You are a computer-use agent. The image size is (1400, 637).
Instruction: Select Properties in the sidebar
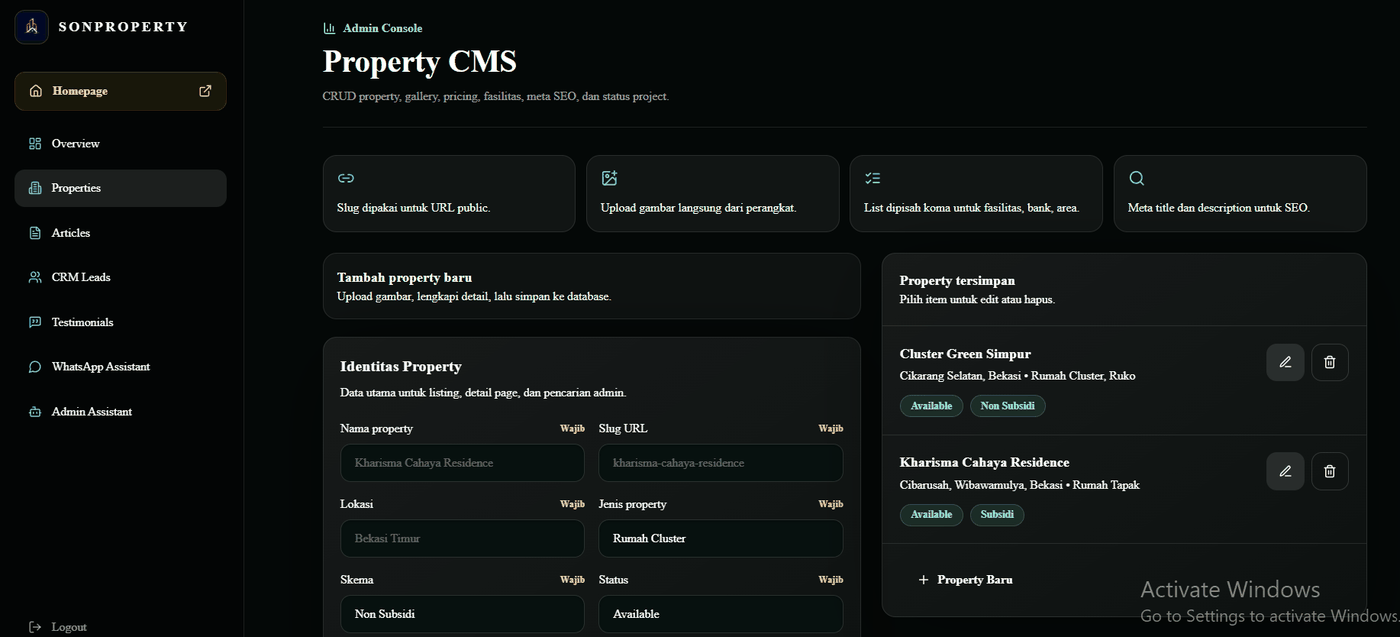pyautogui.click(x=120, y=188)
